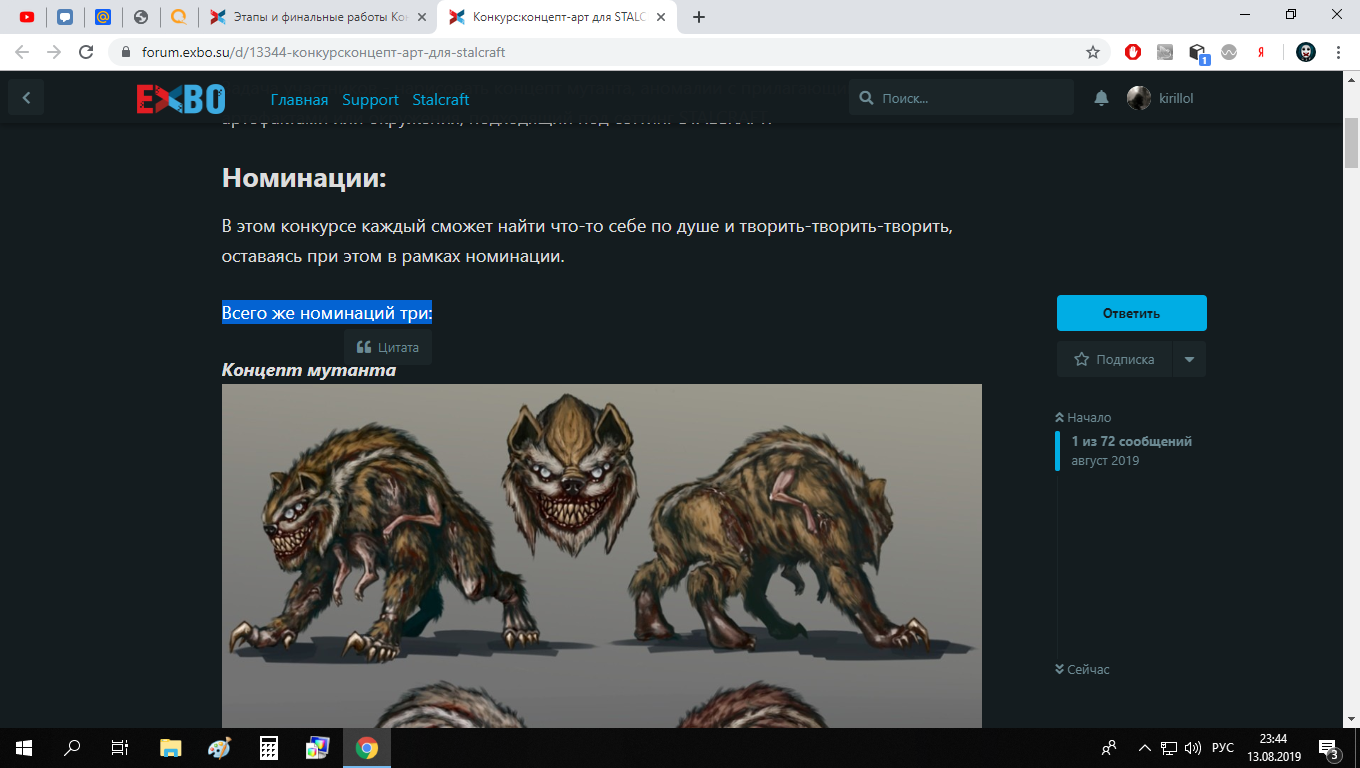Open the Chrome profile avatar
This screenshot has height=768, width=1360.
coord(1306,52)
